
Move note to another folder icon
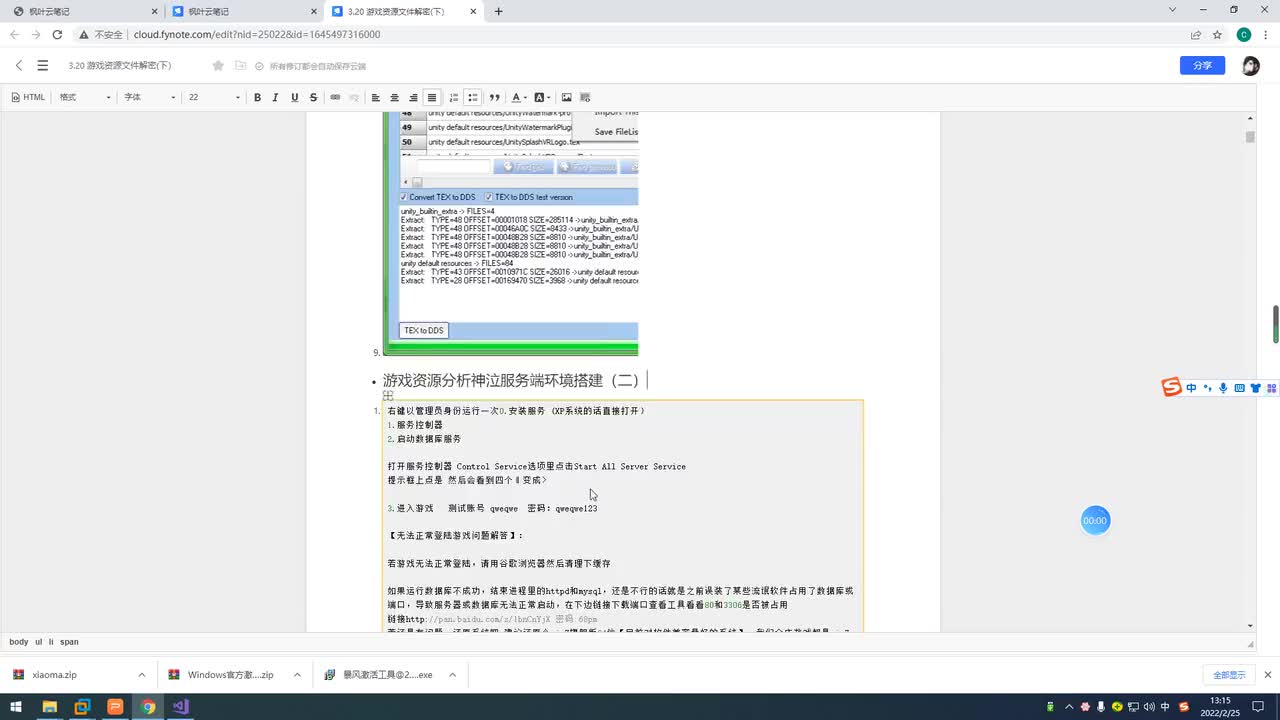[x=240, y=66]
